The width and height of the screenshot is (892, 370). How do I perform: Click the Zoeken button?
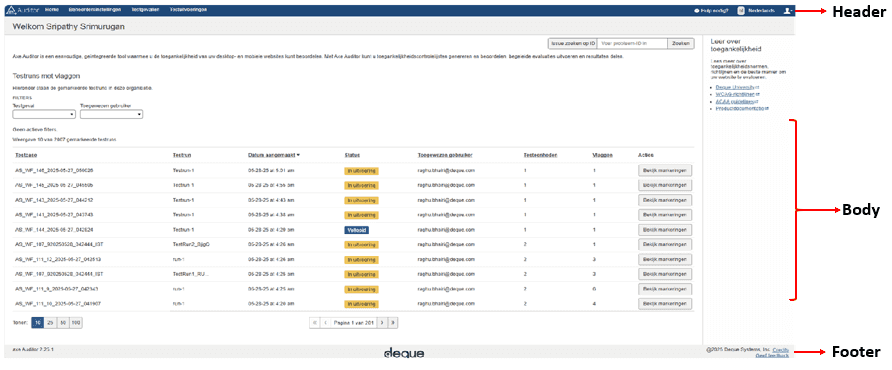click(681, 43)
